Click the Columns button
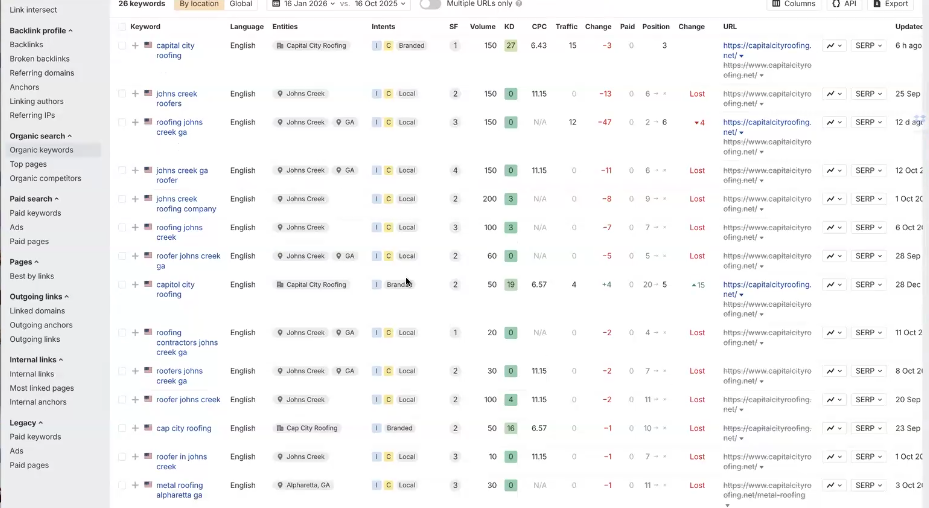The height and width of the screenshot is (508, 929). pyautogui.click(x=794, y=4)
